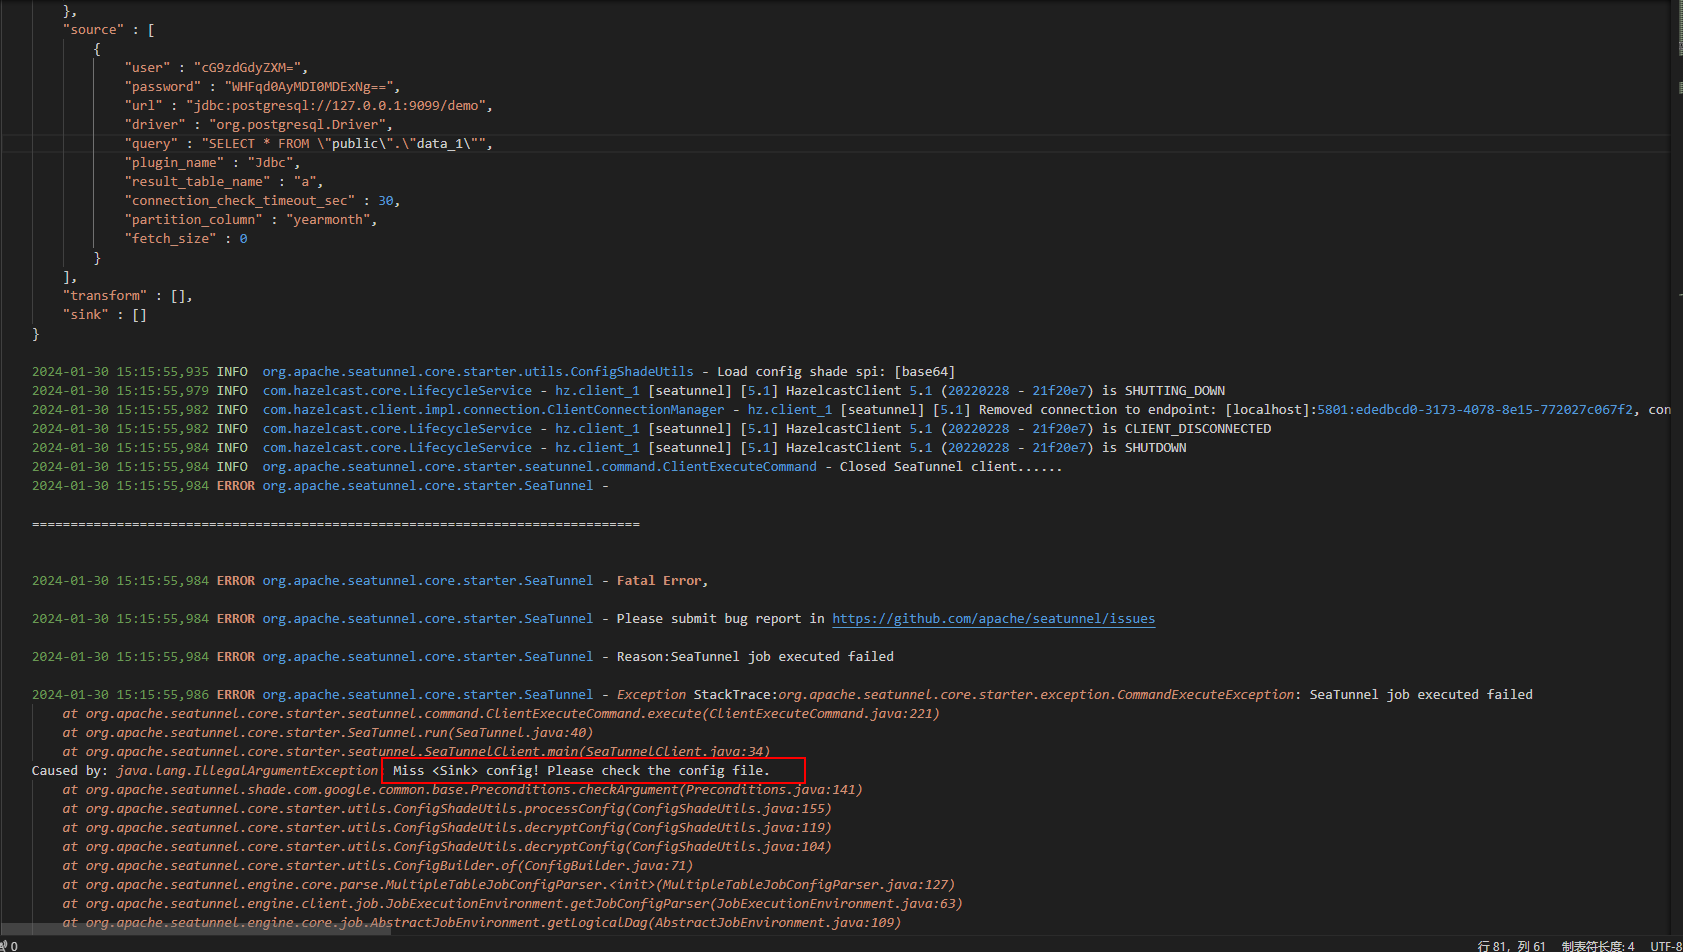The width and height of the screenshot is (1683, 952).
Task: Click java.lang.IllegalArgumentException in the Caused by line
Action: (247, 771)
